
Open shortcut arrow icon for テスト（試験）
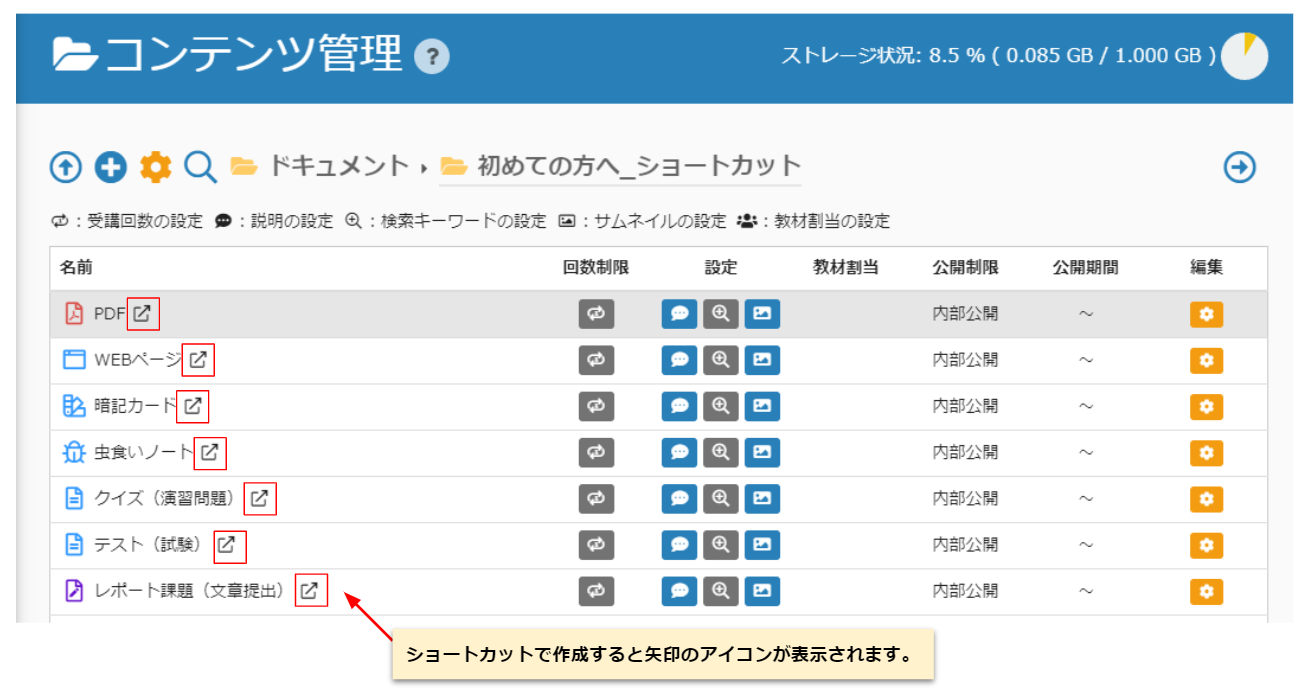[x=229, y=546]
